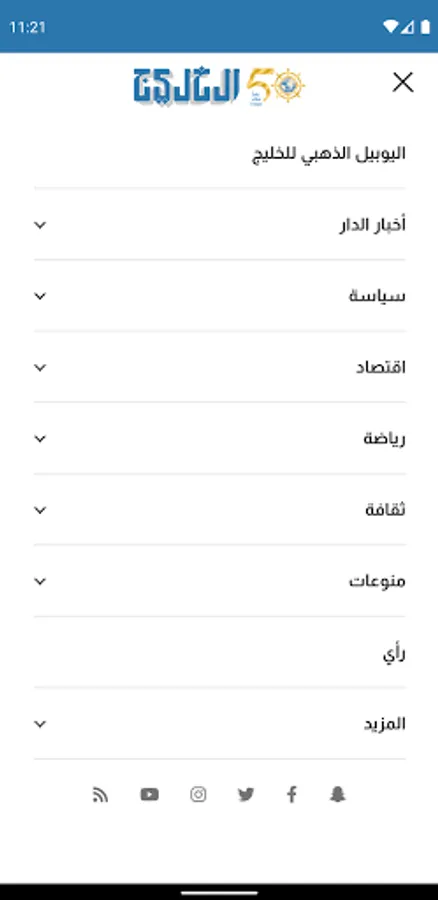Expand the أخبار الدار section chevron

pos(40,225)
